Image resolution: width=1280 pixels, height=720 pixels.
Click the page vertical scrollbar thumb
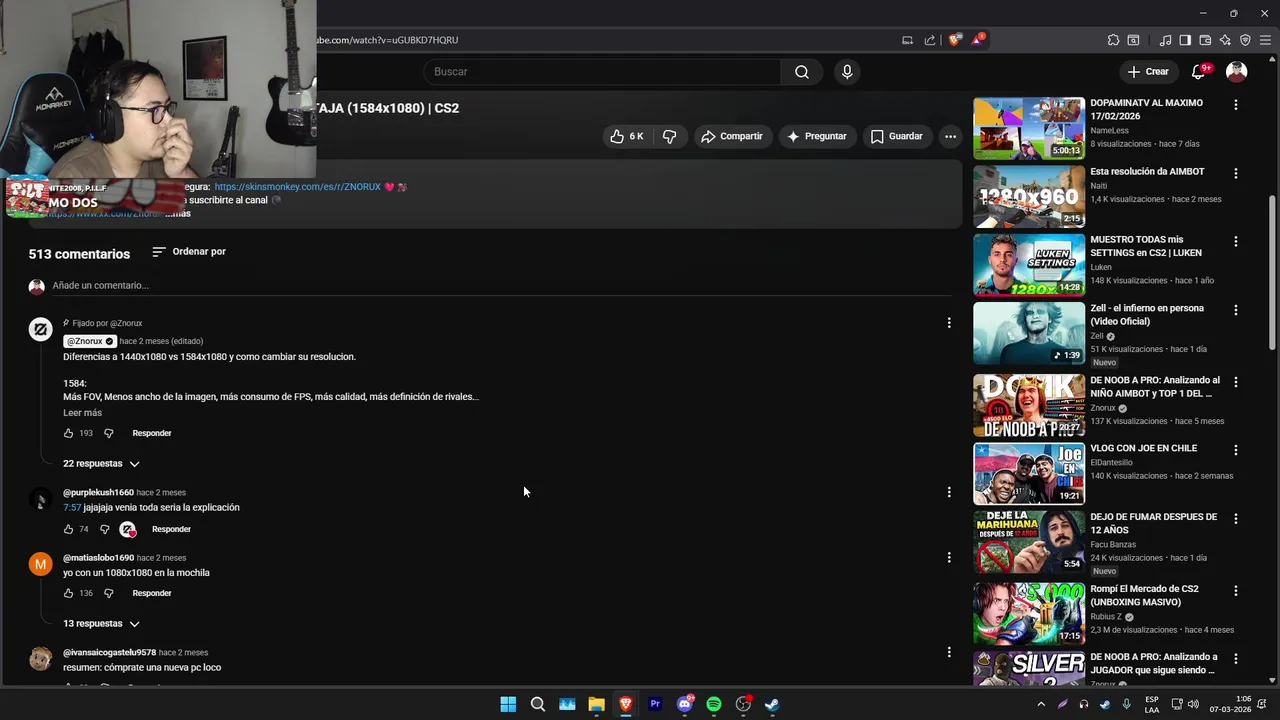click(x=1273, y=272)
